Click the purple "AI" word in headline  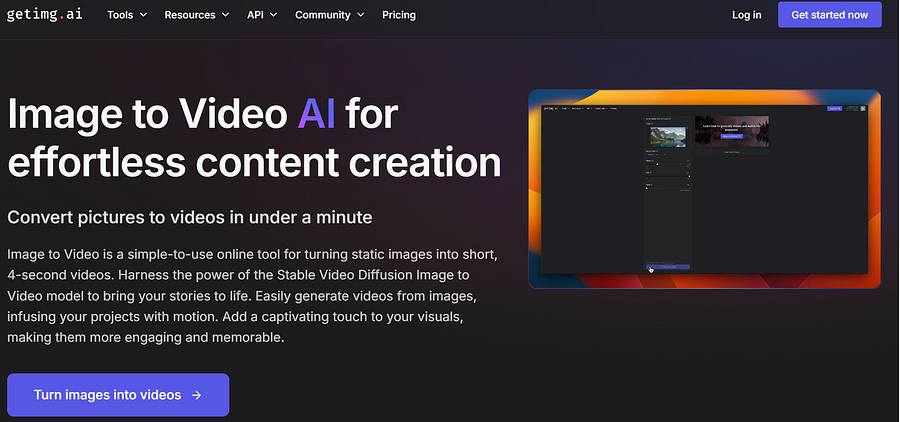point(316,114)
